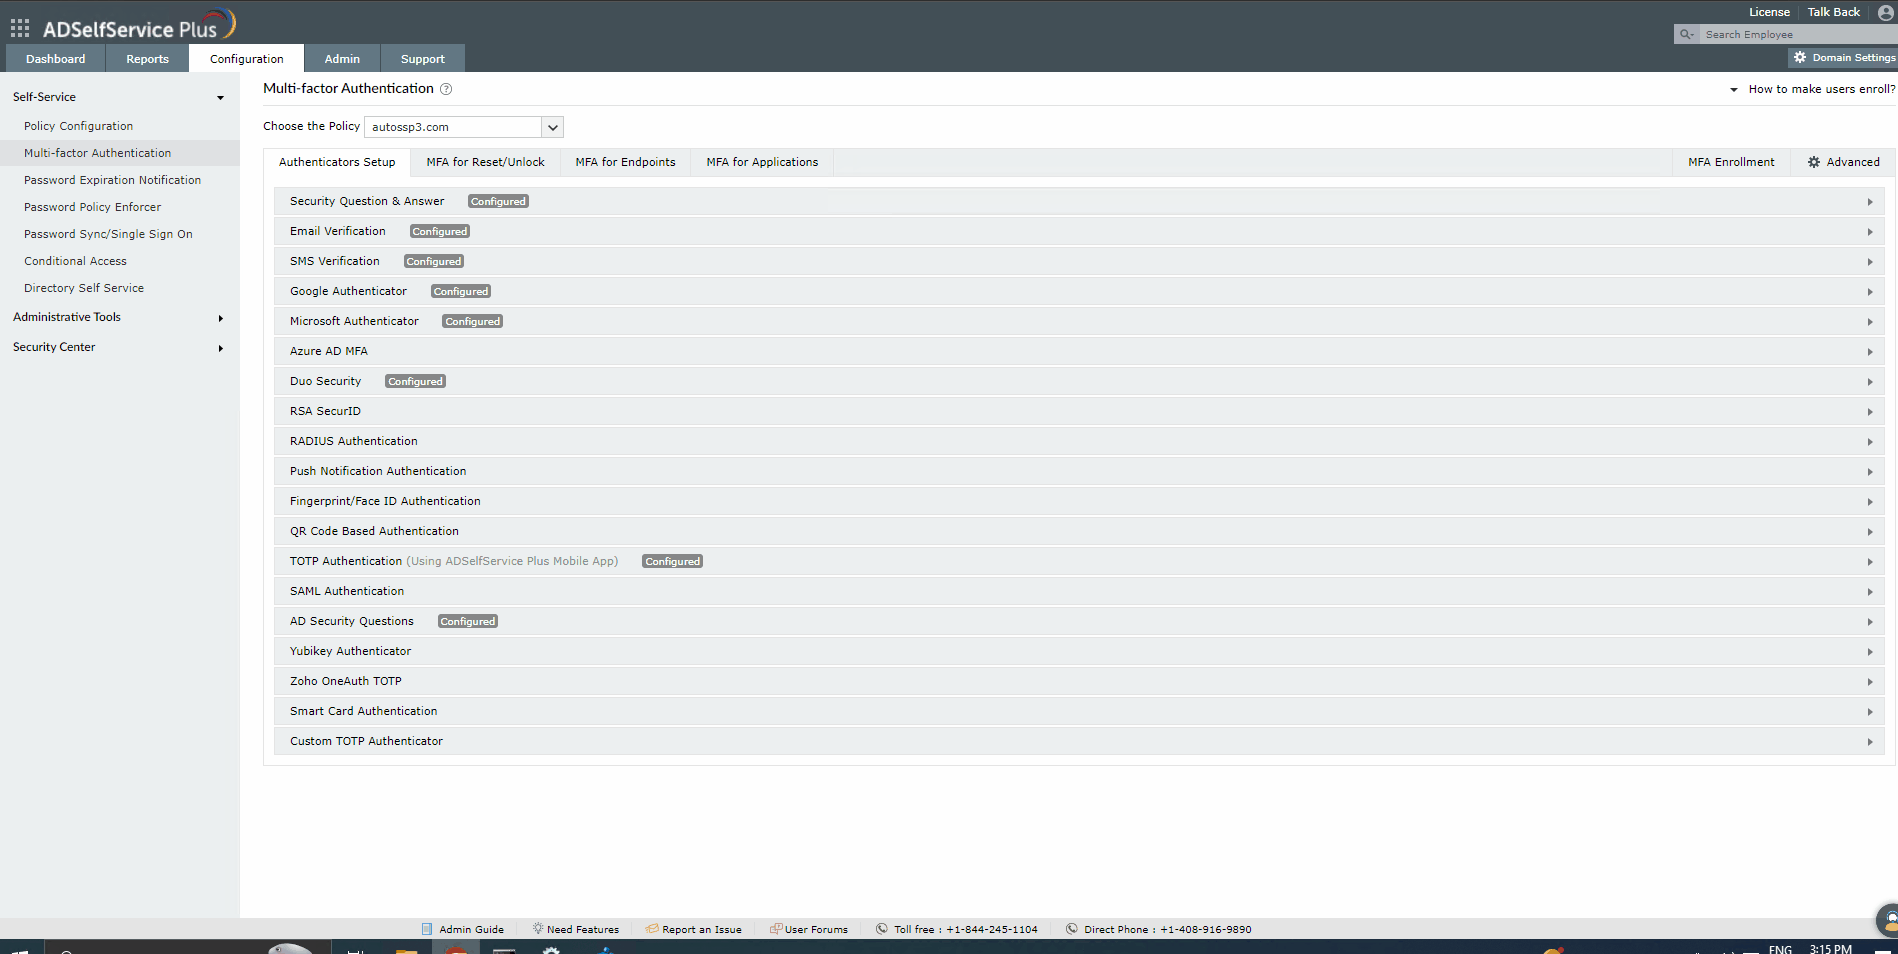Click the search magnifier dropdown icon
The image size is (1898, 954).
point(1687,34)
